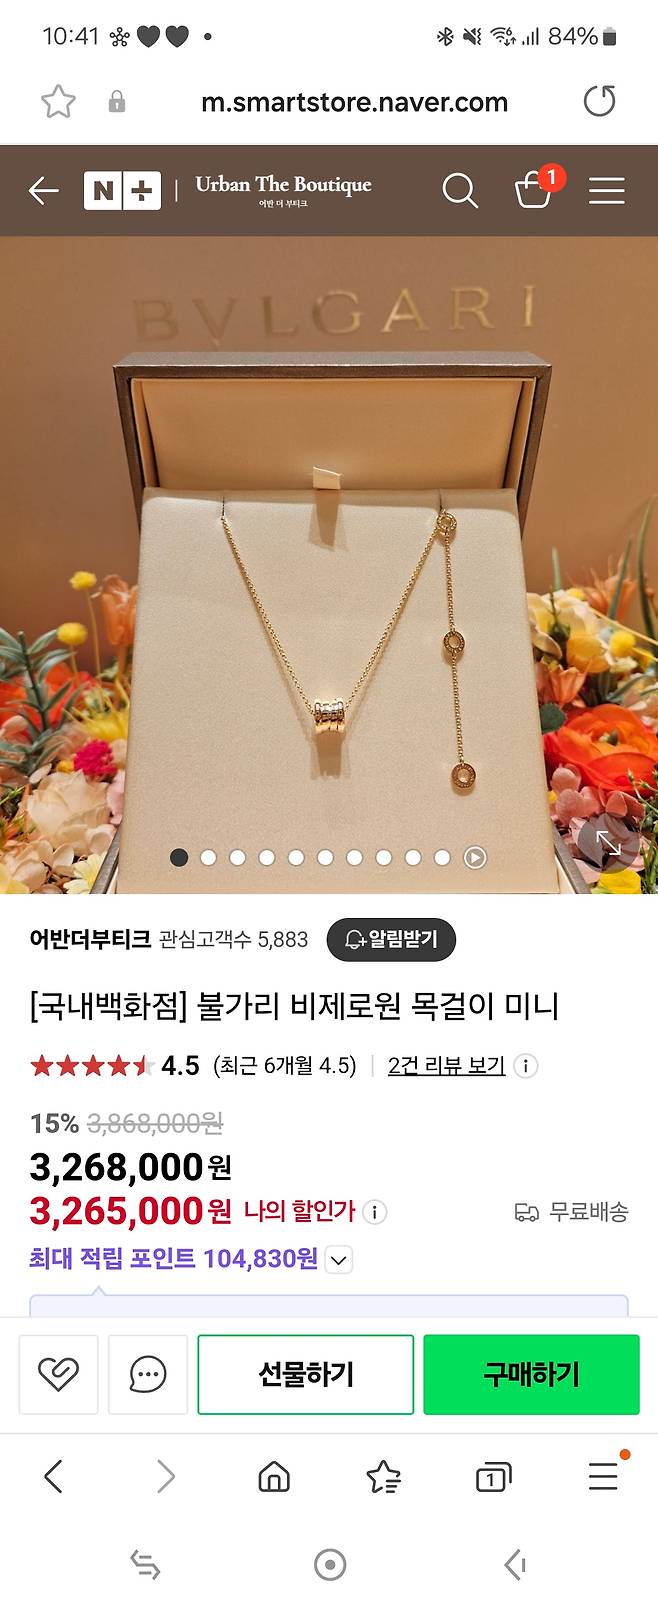Expand the 최대 적립 포인트 details

pyautogui.click(x=339, y=1260)
